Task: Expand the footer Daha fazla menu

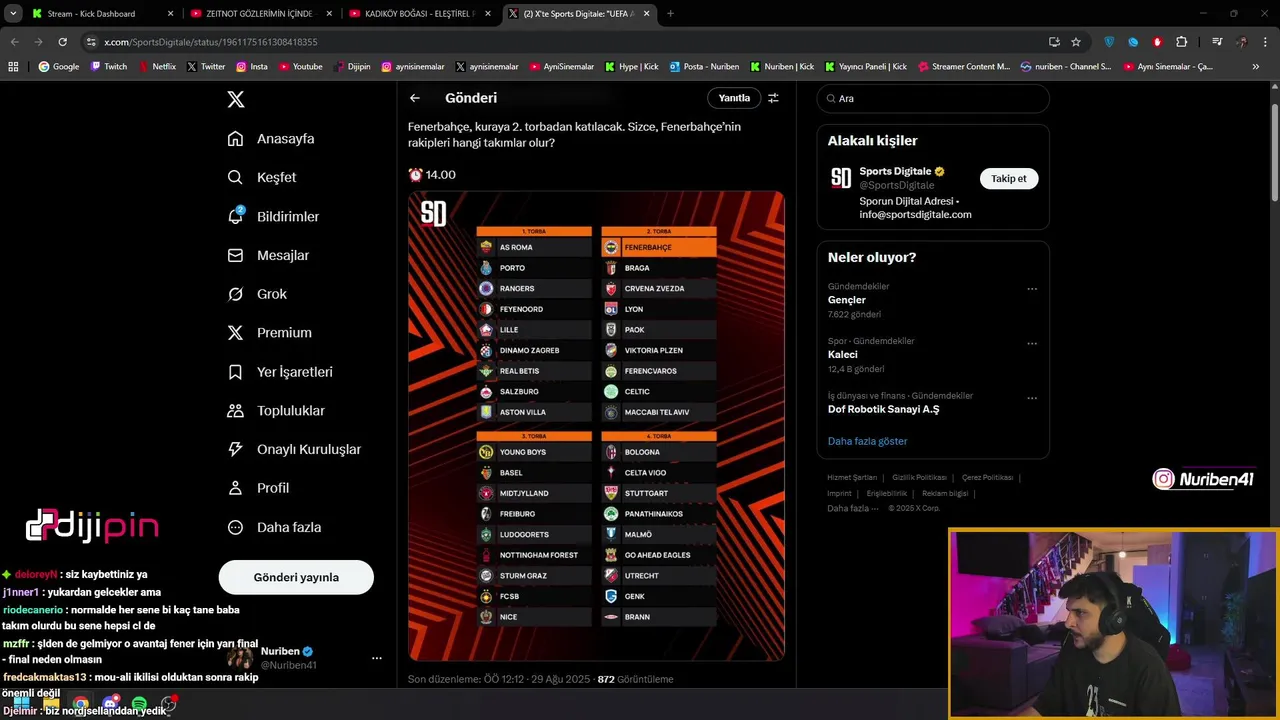Action: click(853, 508)
